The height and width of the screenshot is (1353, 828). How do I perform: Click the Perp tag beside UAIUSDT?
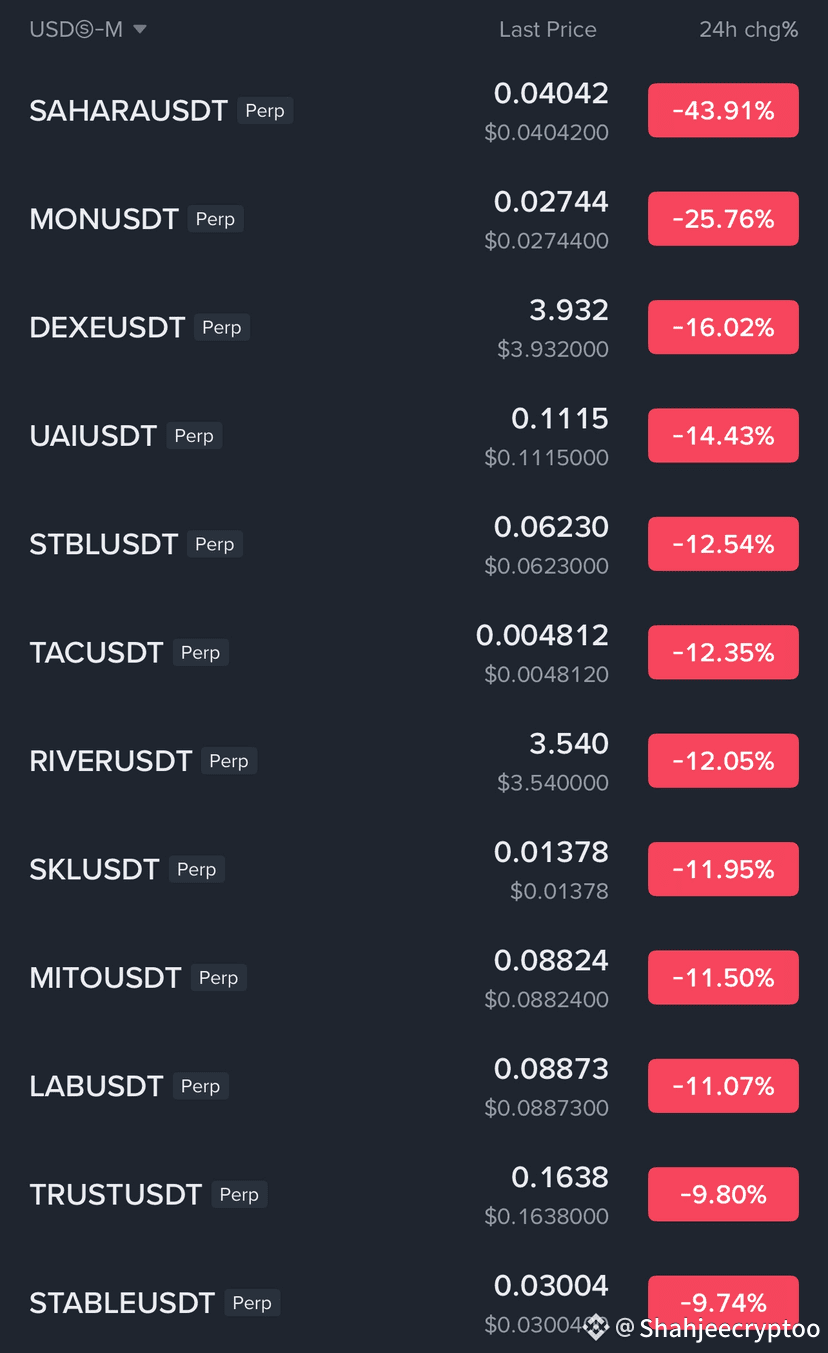coord(194,436)
